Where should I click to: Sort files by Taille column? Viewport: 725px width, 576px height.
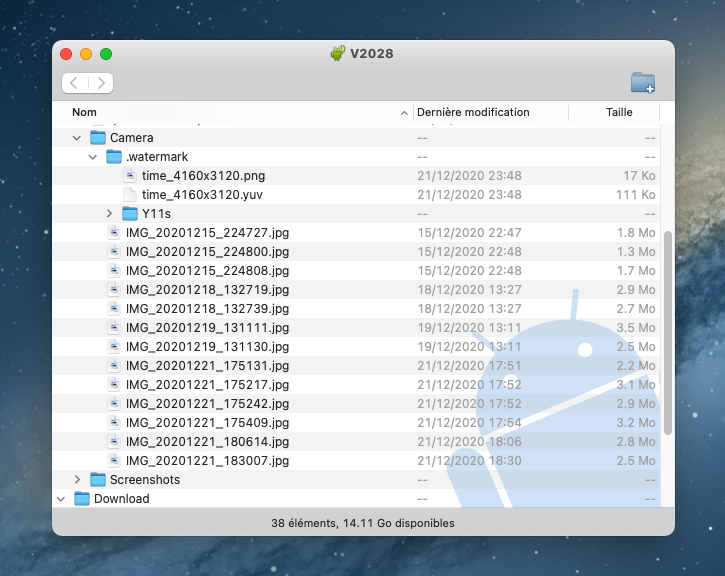click(619, 112)
